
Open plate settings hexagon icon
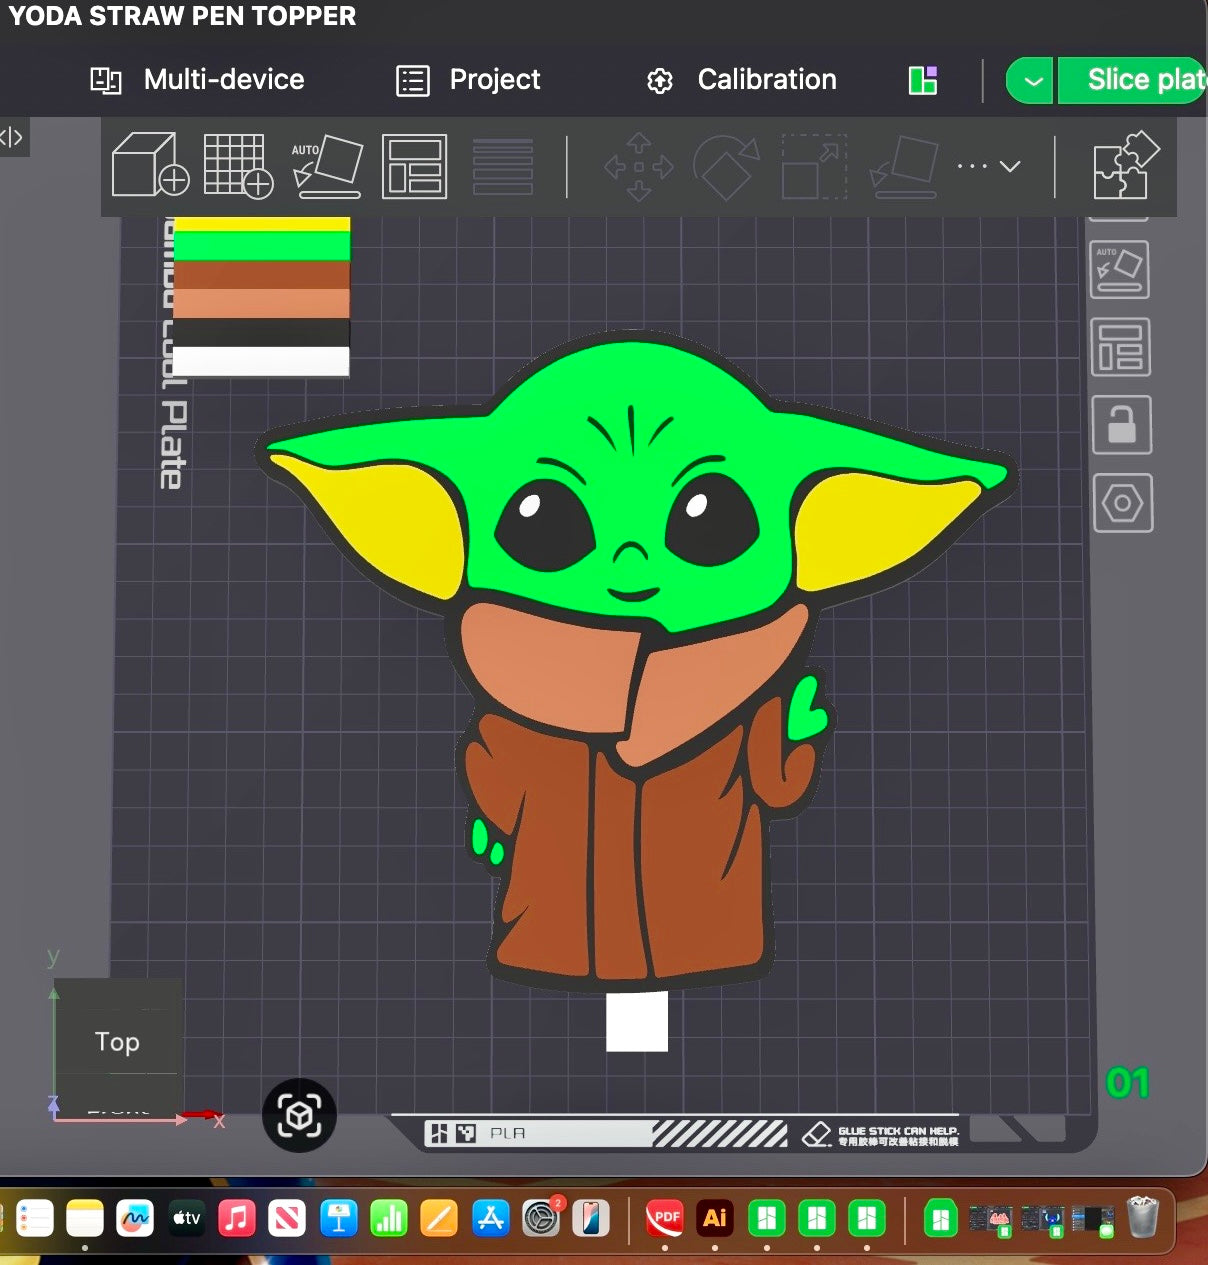(1122, 503)
